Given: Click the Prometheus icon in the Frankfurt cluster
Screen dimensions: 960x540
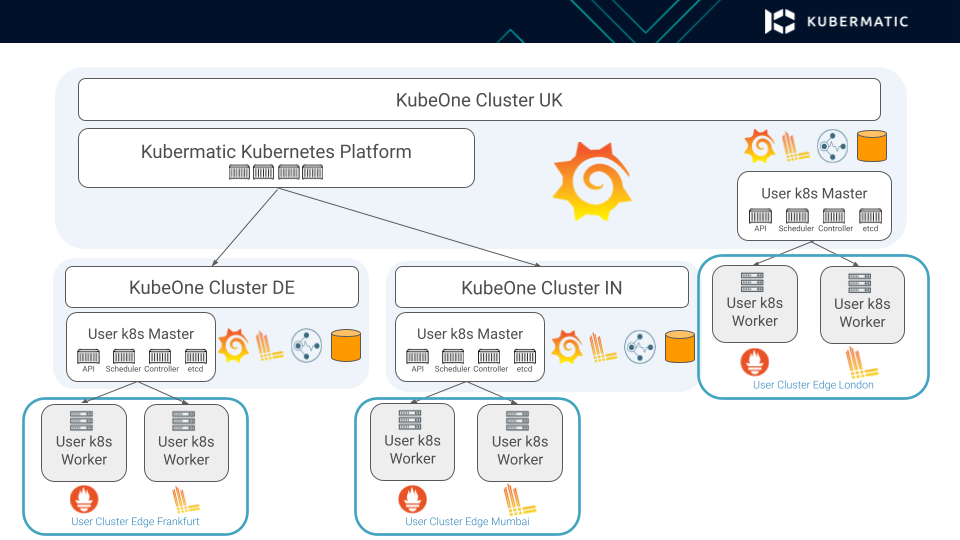Looking at the screenshot, I should pyautogui.click(x=84, y=498).
